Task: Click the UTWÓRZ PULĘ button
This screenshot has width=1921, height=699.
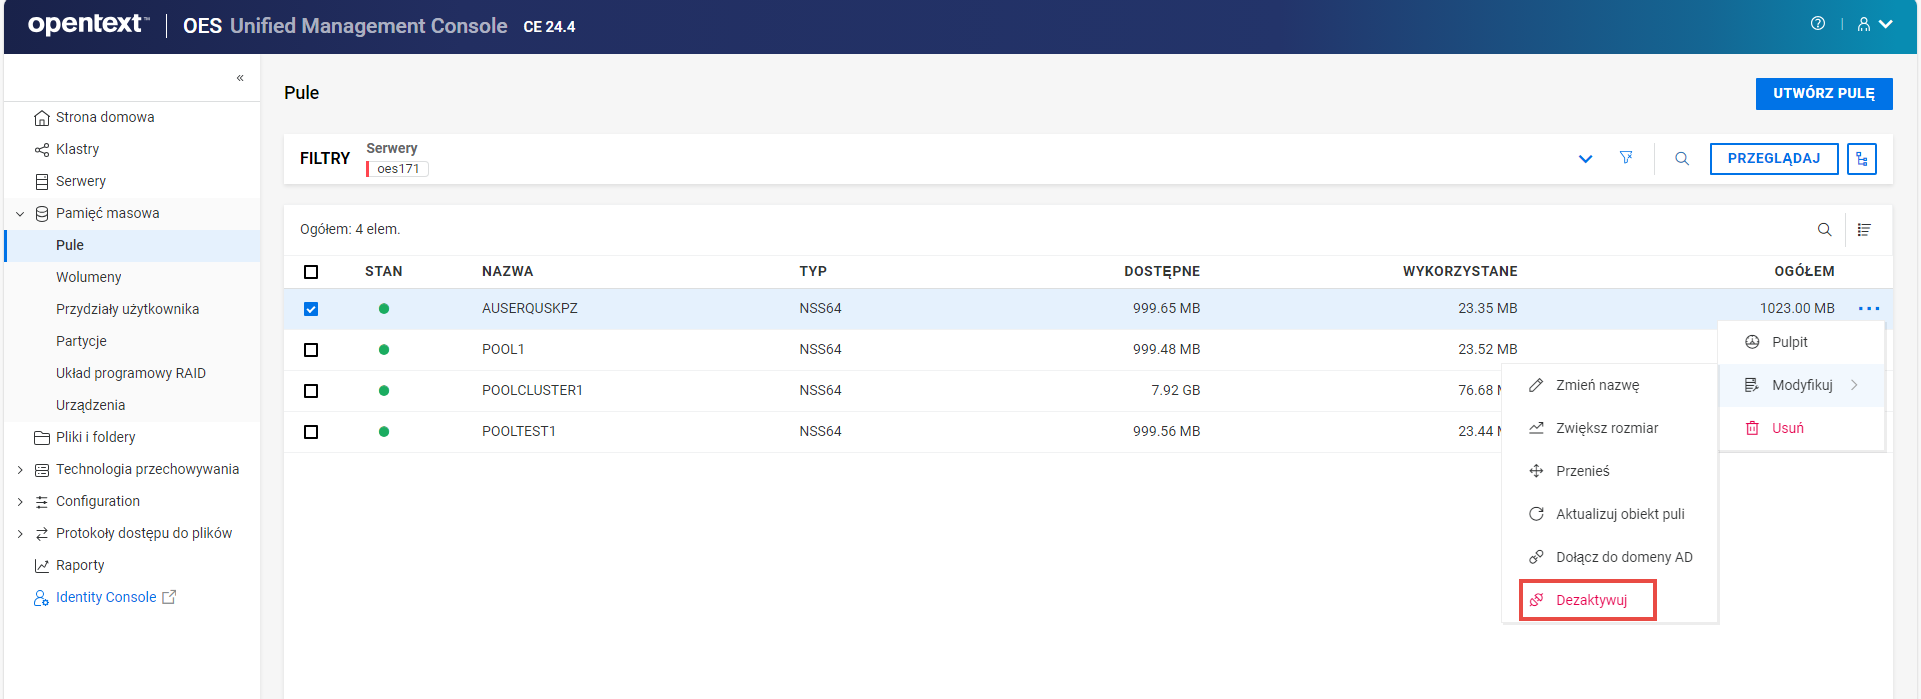Action: point(1823,93)
